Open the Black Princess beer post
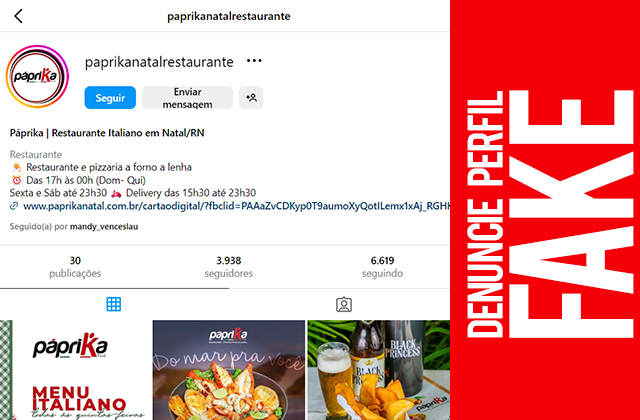This screenshot has width=640, height=420. (378, 370)
